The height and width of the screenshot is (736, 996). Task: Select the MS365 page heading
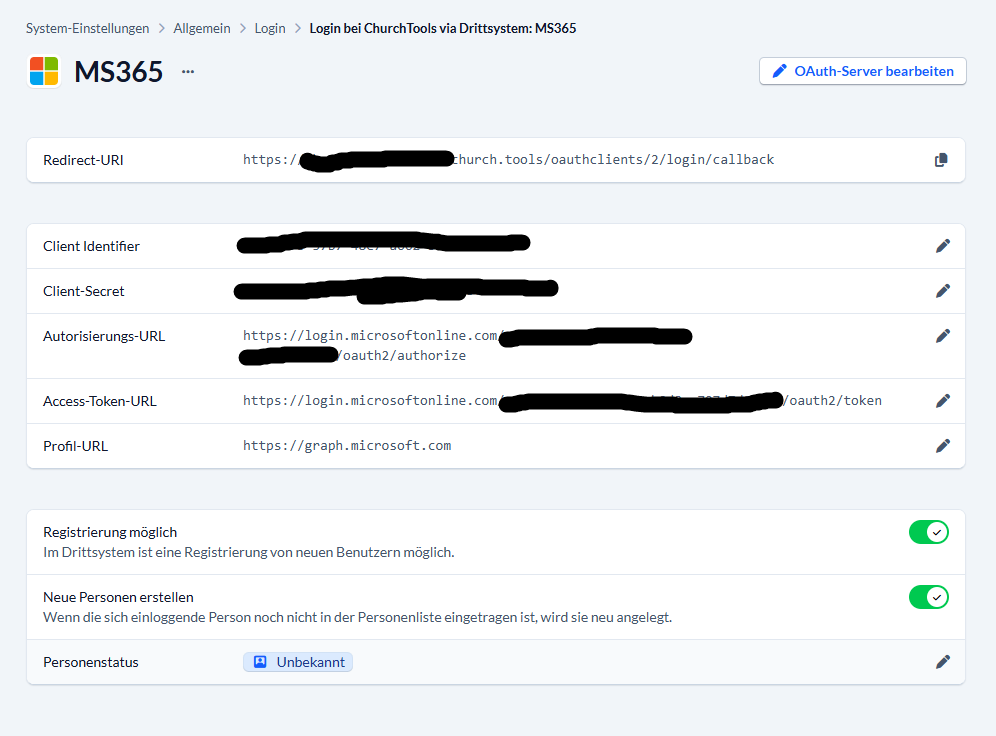118,71
